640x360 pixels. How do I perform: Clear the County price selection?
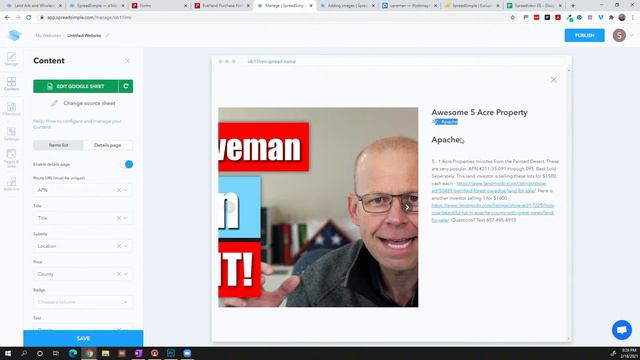point(119,274)
